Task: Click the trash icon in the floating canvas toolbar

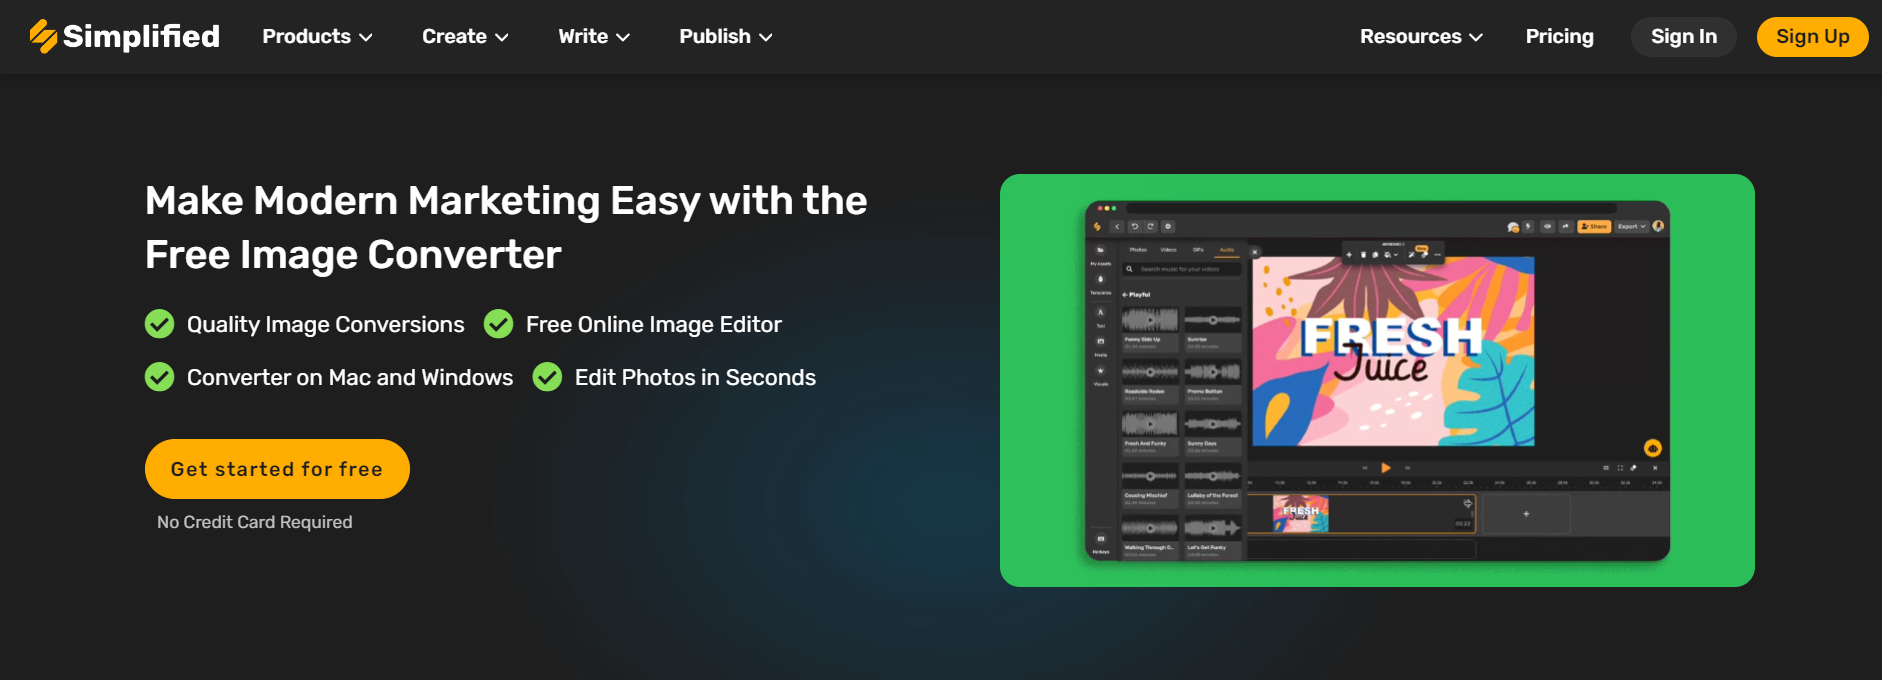Action: click(1363, 255)
